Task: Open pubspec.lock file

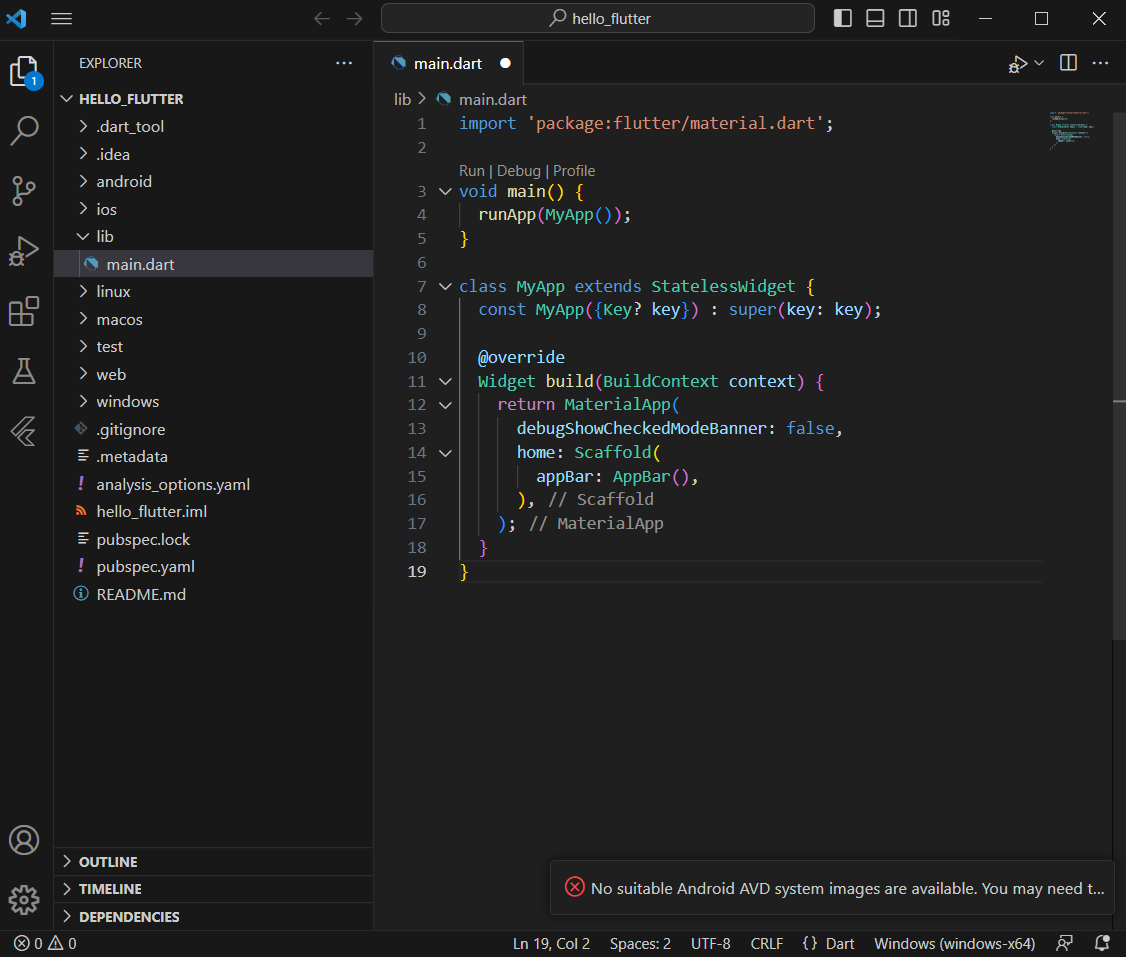Action: click(x=213, y=539)
